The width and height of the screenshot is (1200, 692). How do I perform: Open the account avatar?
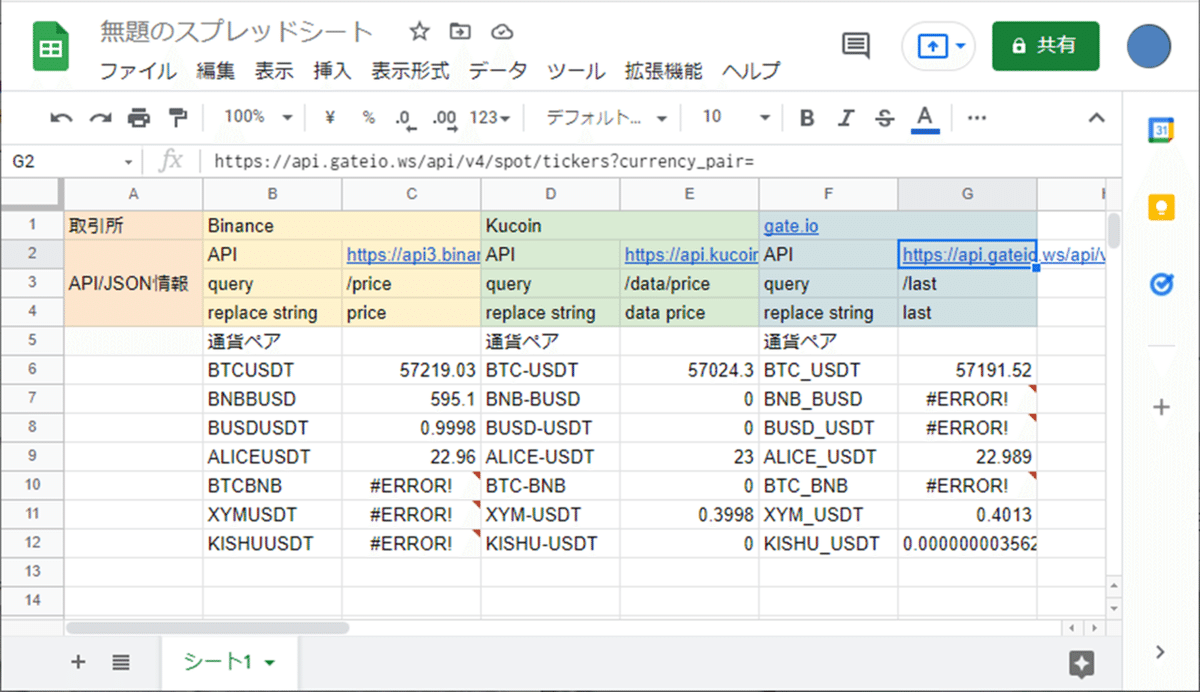click(x=1148, y=46)
